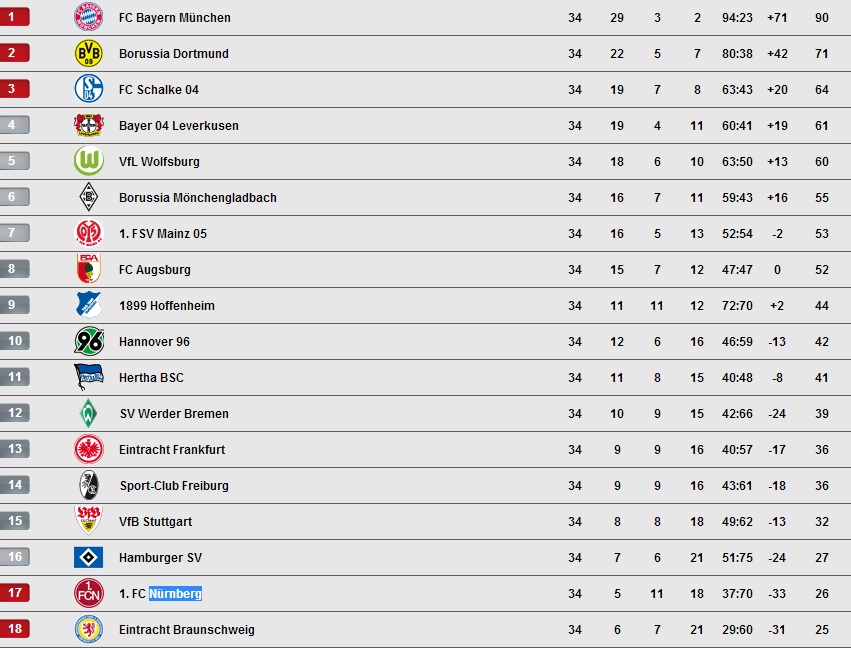This screenshot has width=851, height=649.
Task: Select the Hertha BSC flag logo
Action: coord(88,377)
